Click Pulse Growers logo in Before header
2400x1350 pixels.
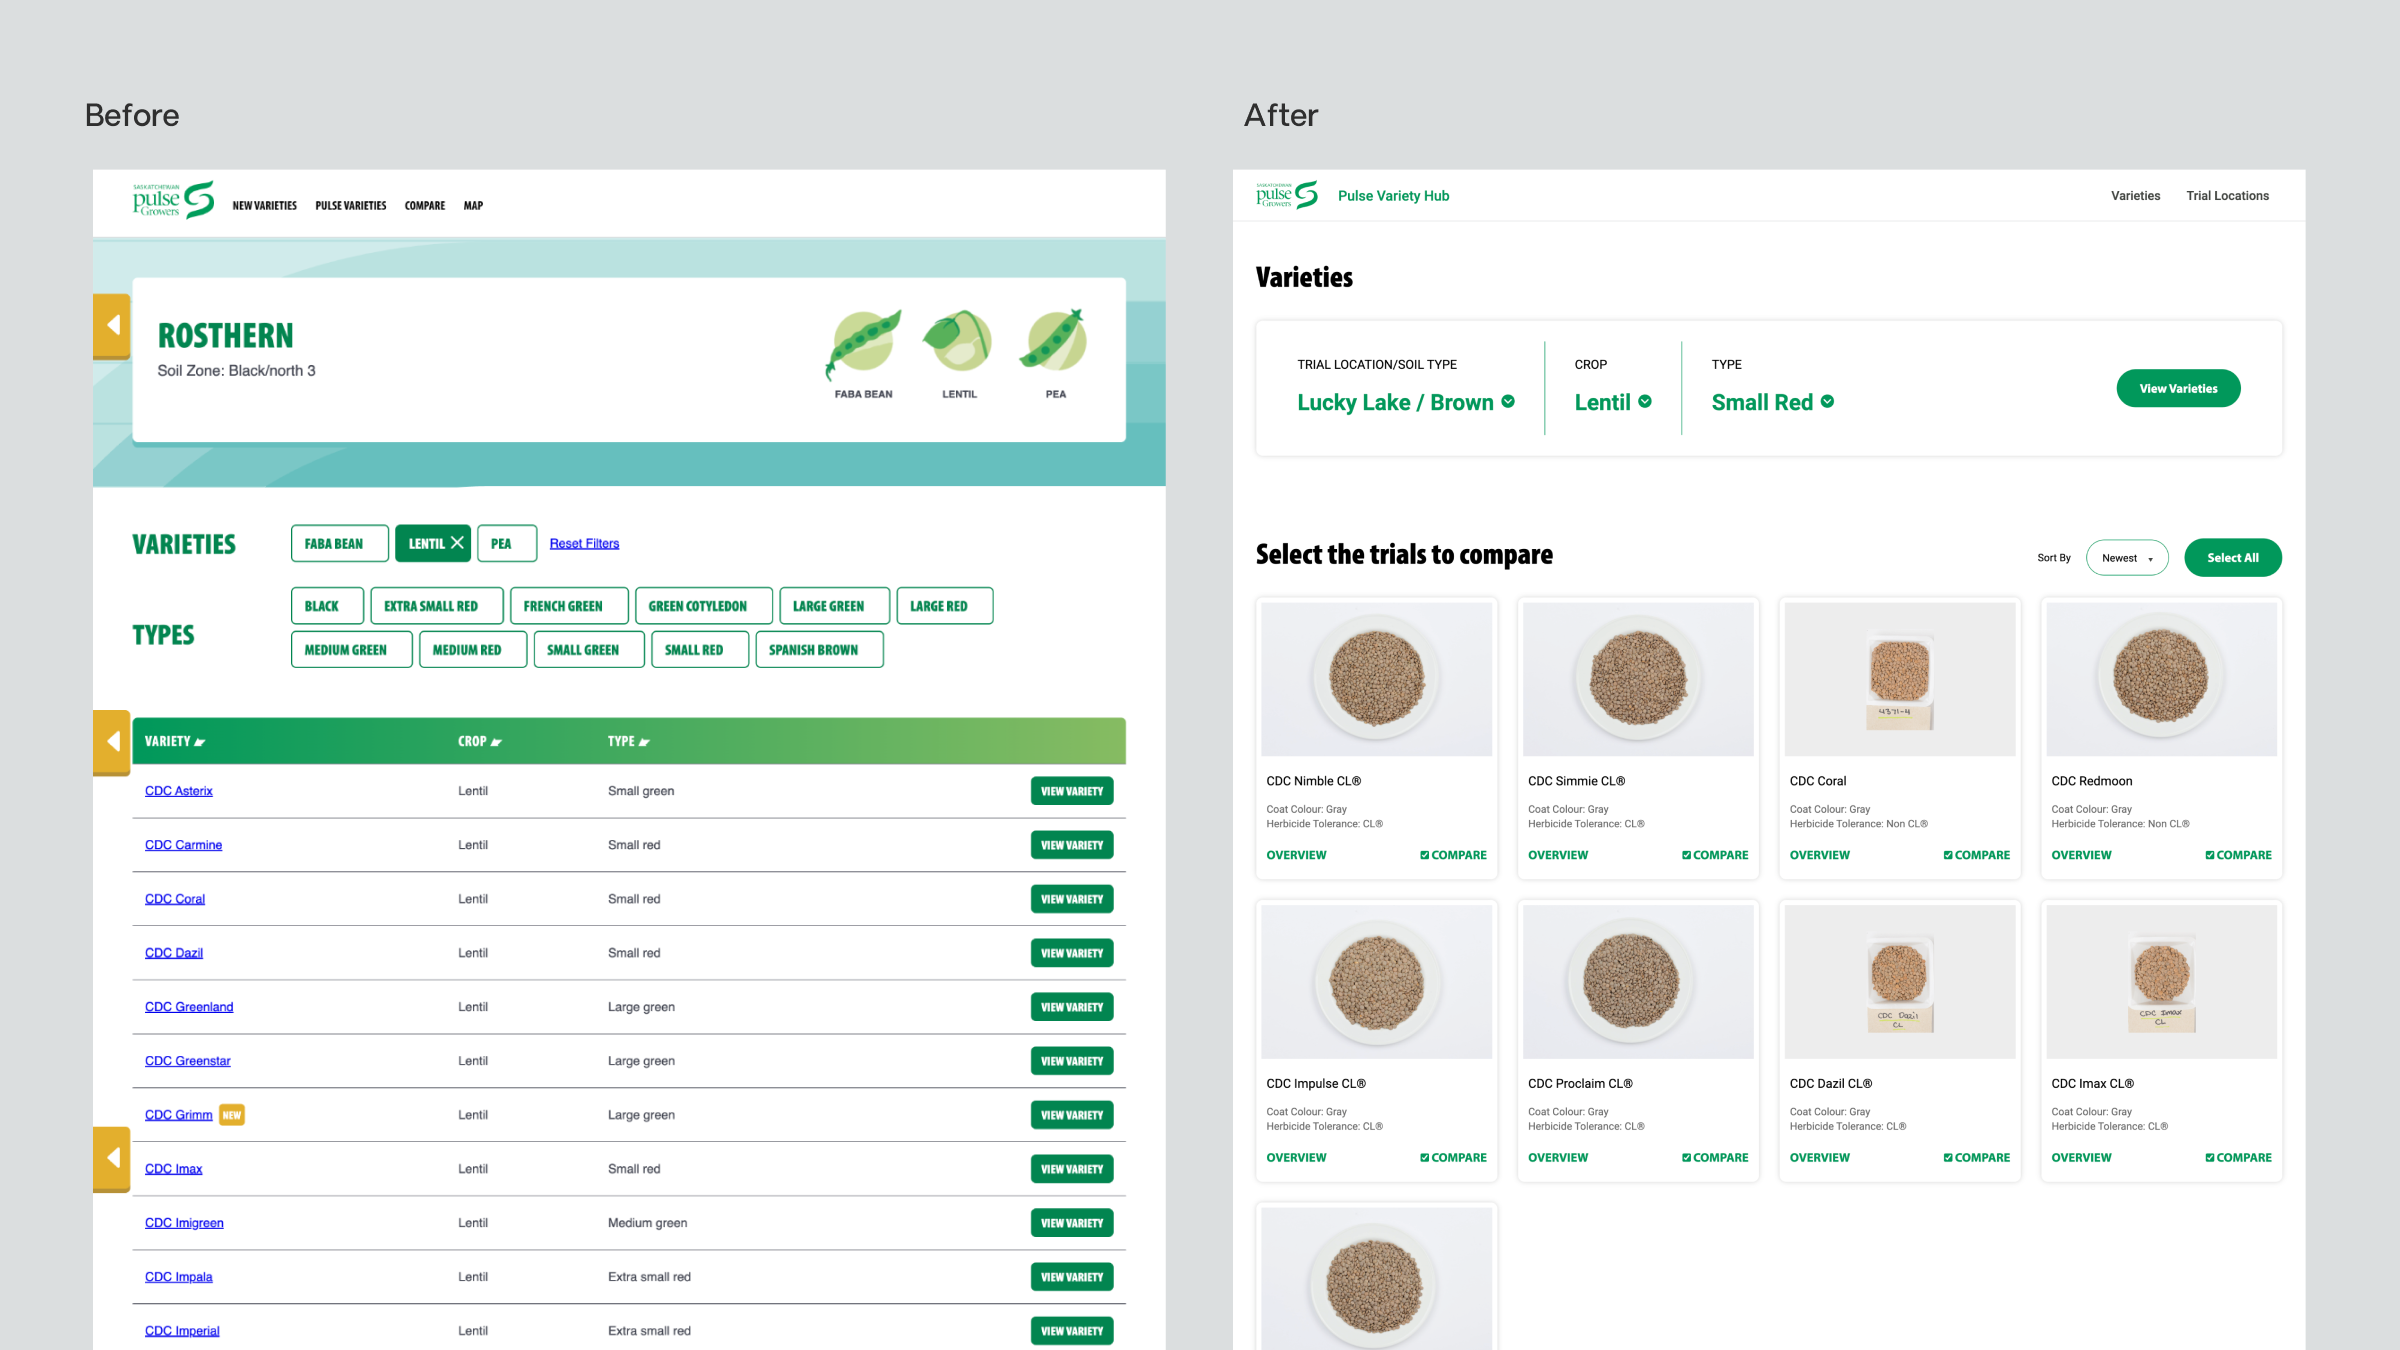coord(173,200)
